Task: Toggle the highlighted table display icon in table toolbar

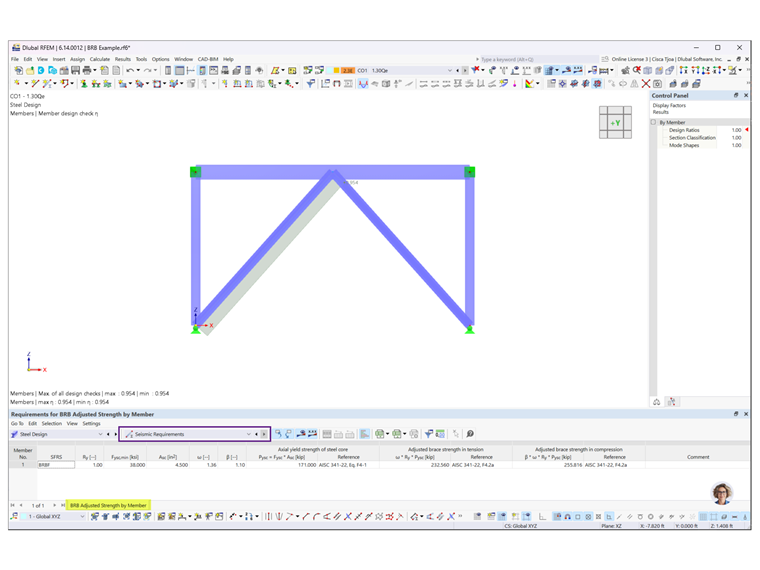Action: [x=364, y=434]
